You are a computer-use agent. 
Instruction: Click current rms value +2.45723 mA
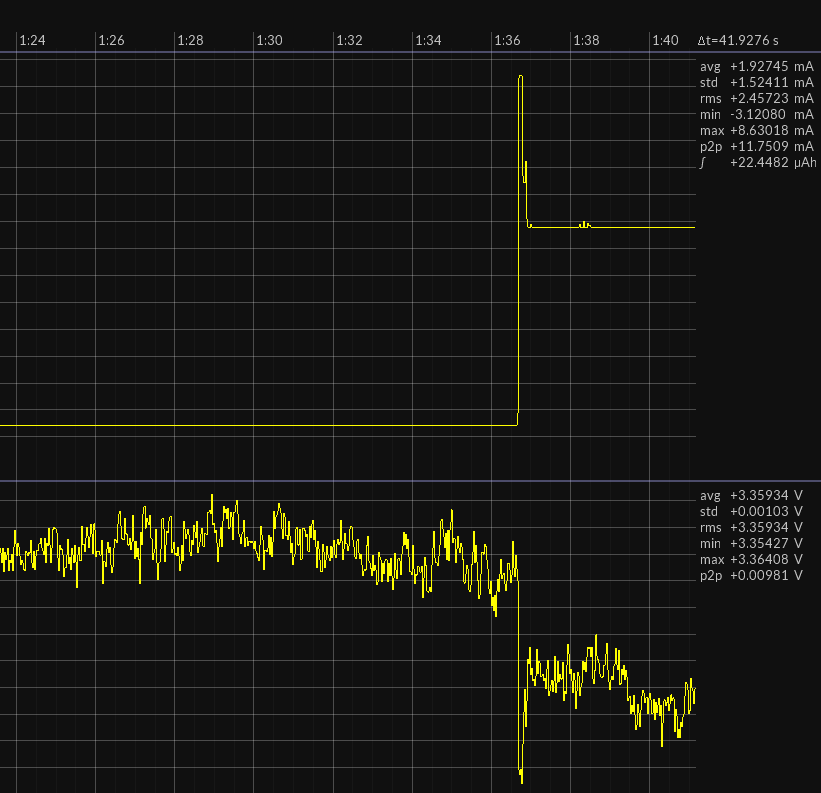coord(772,98)
